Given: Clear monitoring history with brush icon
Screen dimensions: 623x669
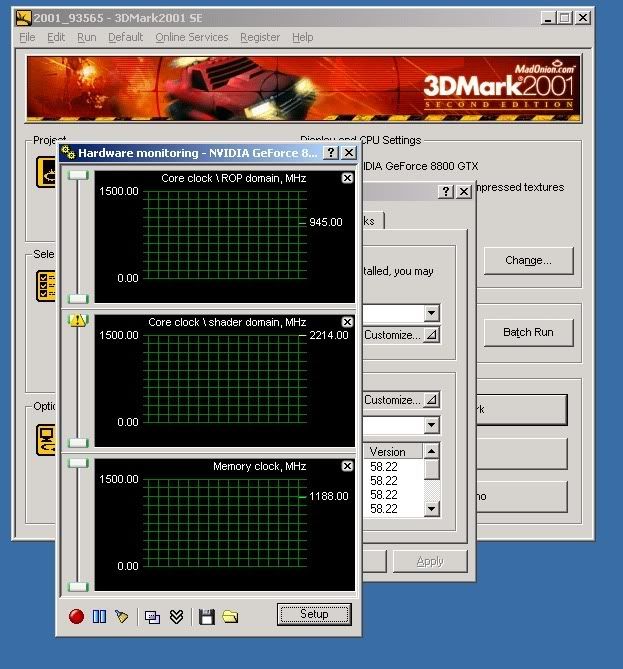Looking at the screenshot, I should [122, 617].
